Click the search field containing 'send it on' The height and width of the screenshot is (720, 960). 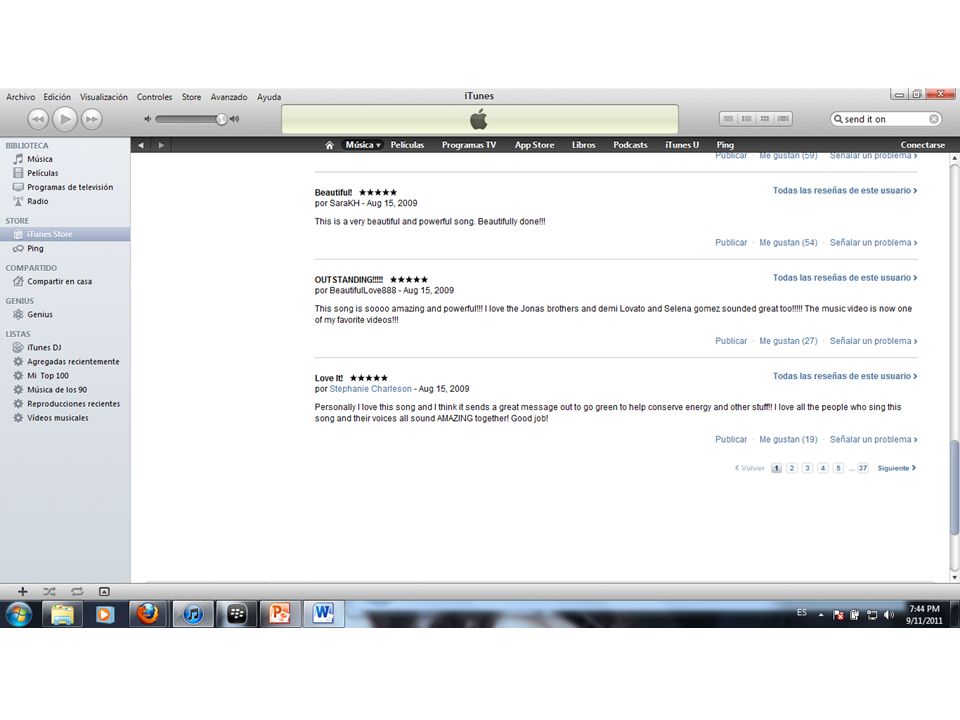pos(885,119)
